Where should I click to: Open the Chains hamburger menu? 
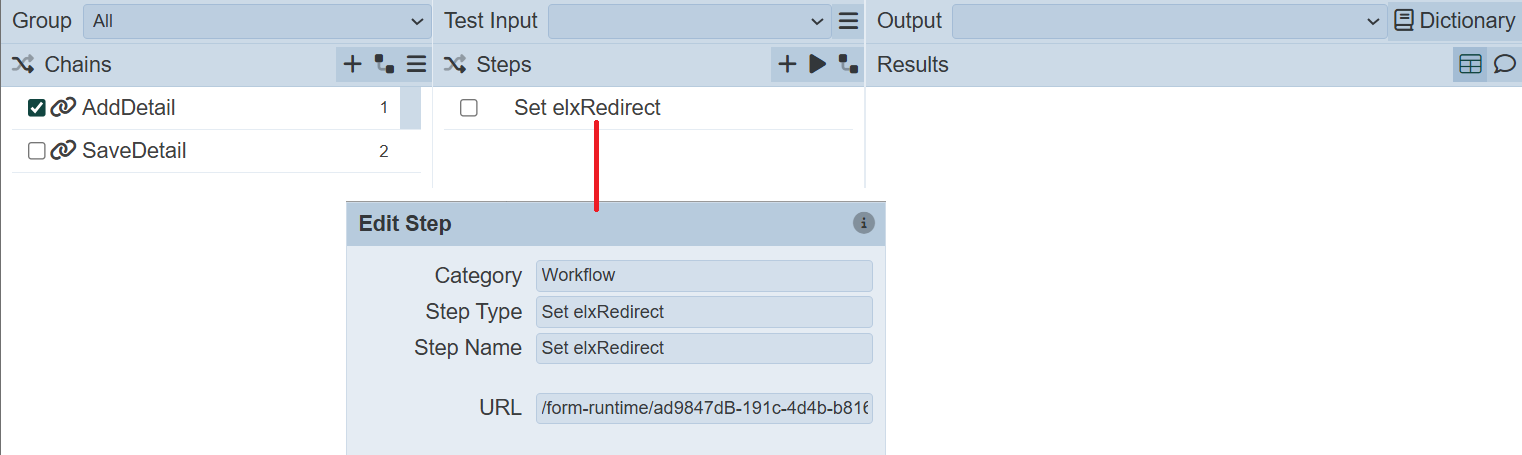416,65
